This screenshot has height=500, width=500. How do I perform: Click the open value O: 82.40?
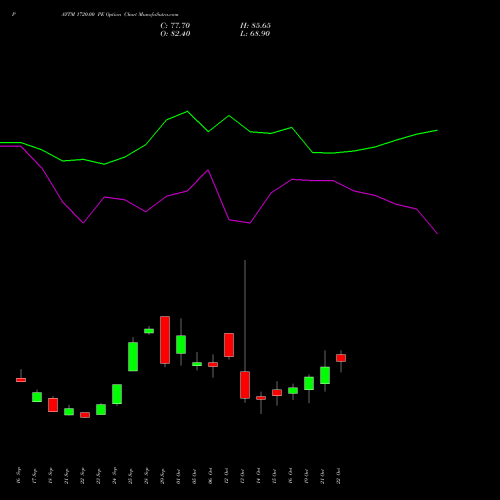click(x=175, y=34)
